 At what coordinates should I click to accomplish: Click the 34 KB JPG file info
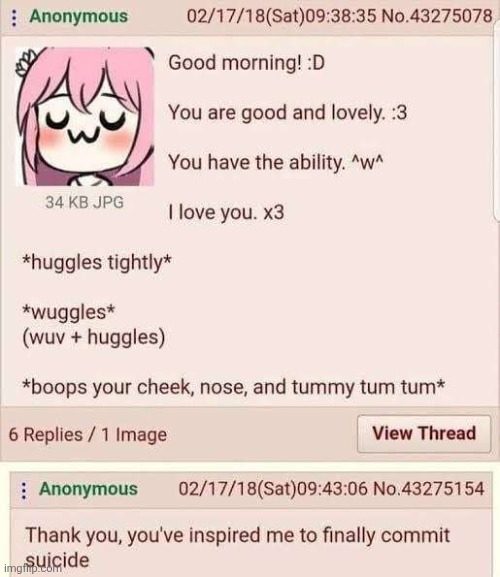point(84,202)
